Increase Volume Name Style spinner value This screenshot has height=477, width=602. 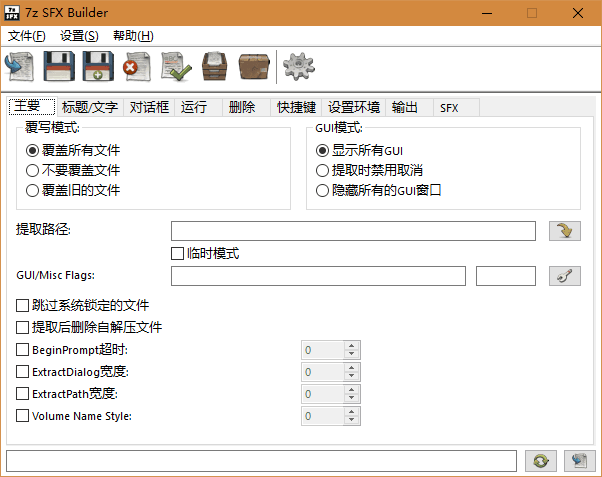[x=351, y=411]
